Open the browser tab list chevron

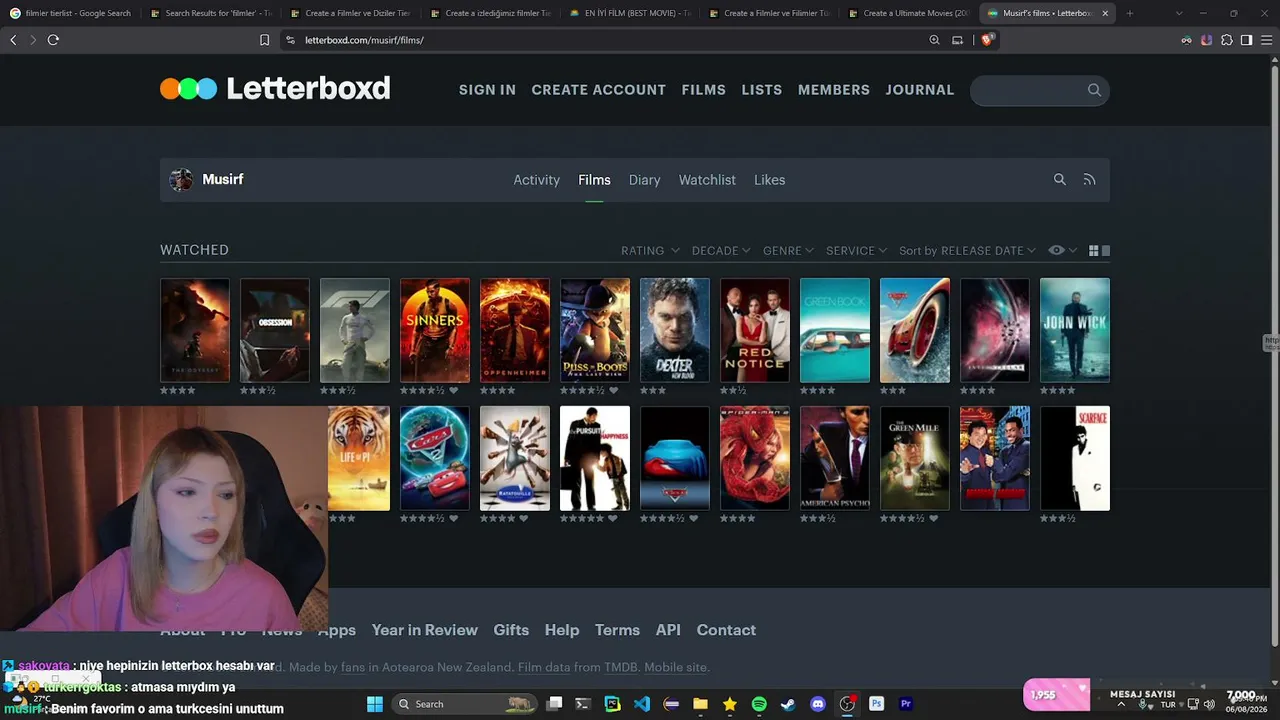click(x=1179, y=13)
